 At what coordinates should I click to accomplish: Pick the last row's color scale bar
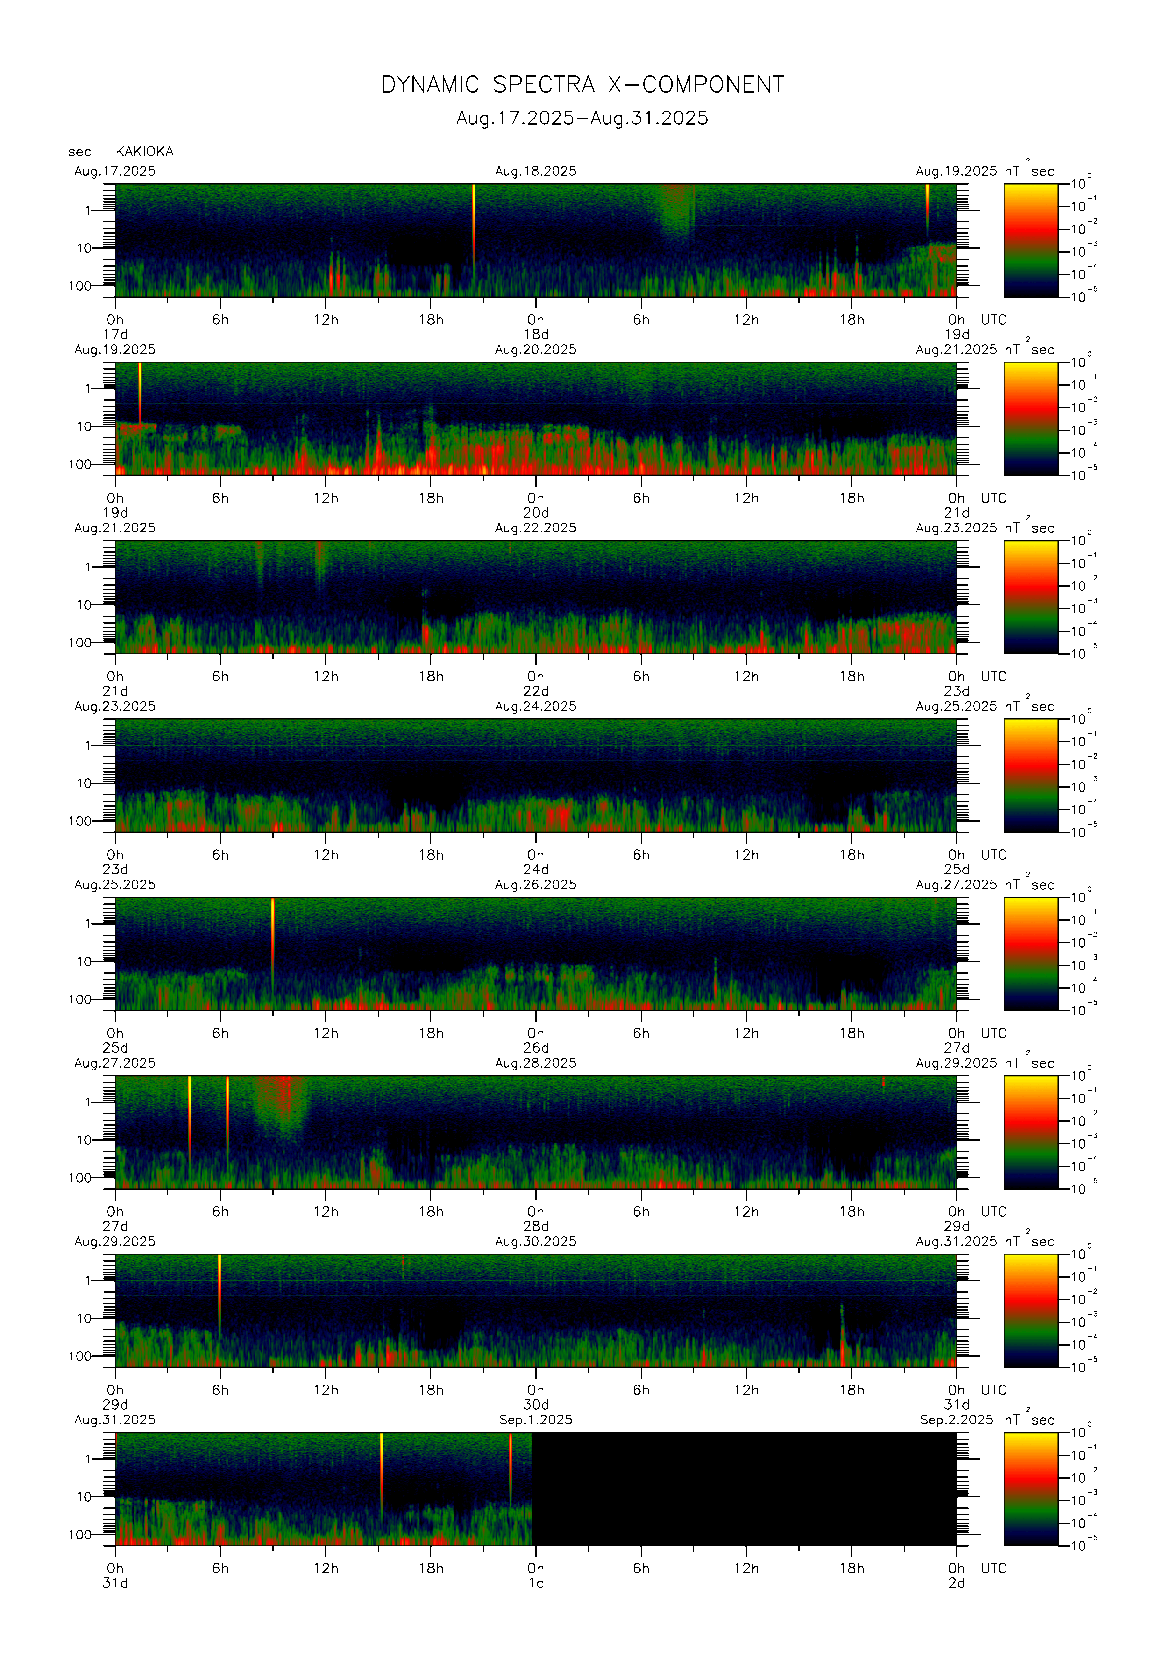coord(1030,1488)
